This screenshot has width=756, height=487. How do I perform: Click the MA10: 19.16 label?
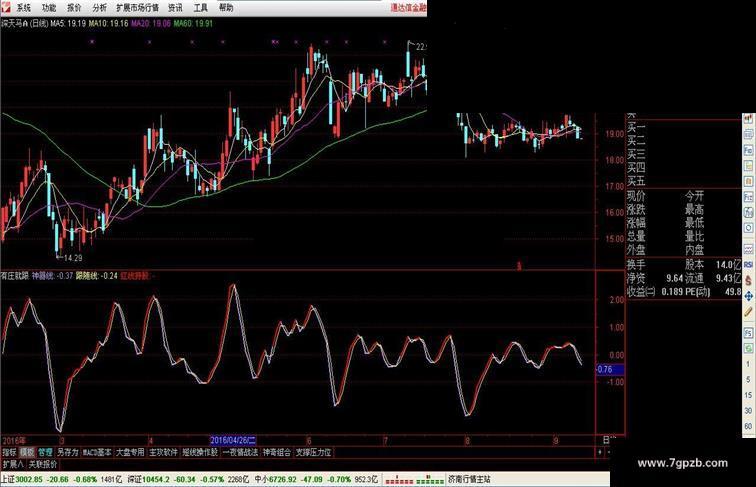[108, 23]
